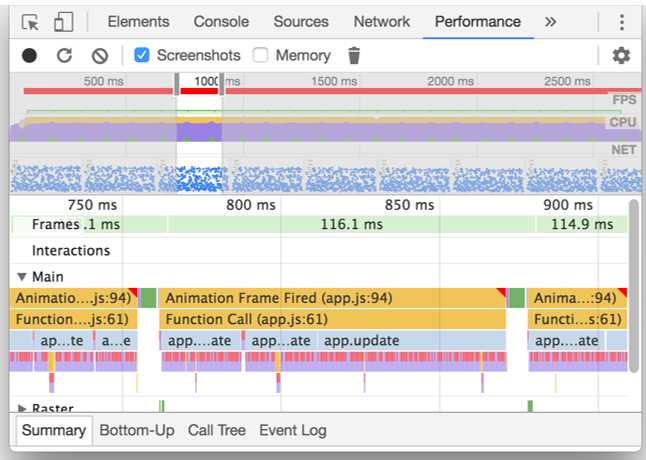Open the Call Tree tab
Viewport: 646px width, 460px height.
tap(217, 430)
